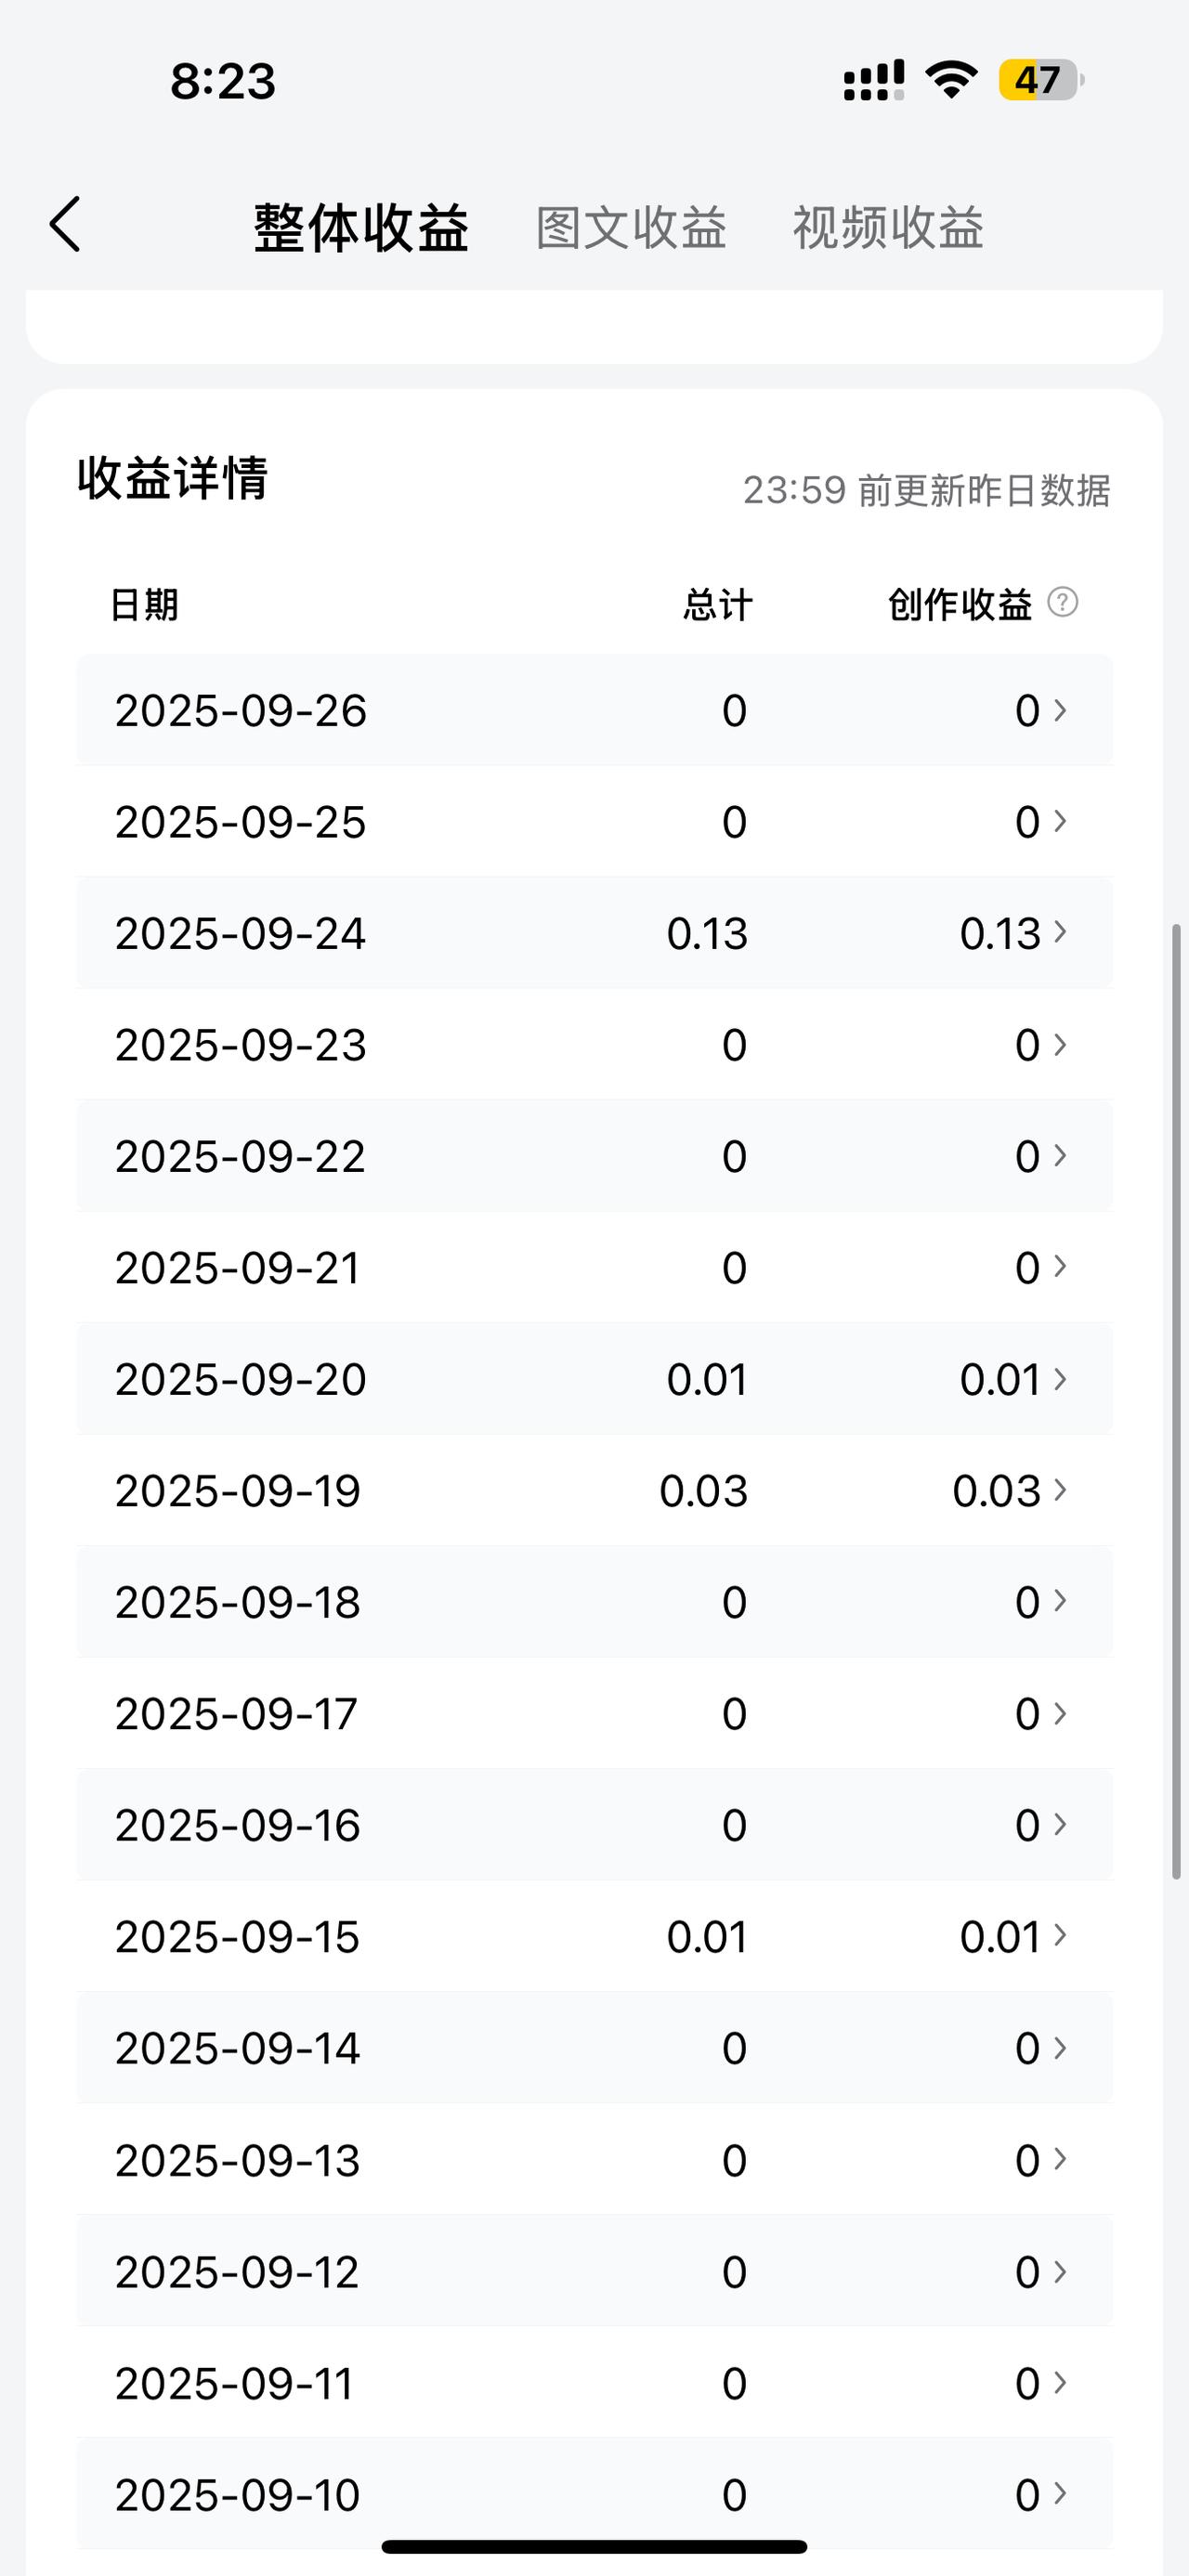The image size is (1189, 2576).
Task: Open chevron on 2025-09-10 row
Action: pos(1060,2494)
